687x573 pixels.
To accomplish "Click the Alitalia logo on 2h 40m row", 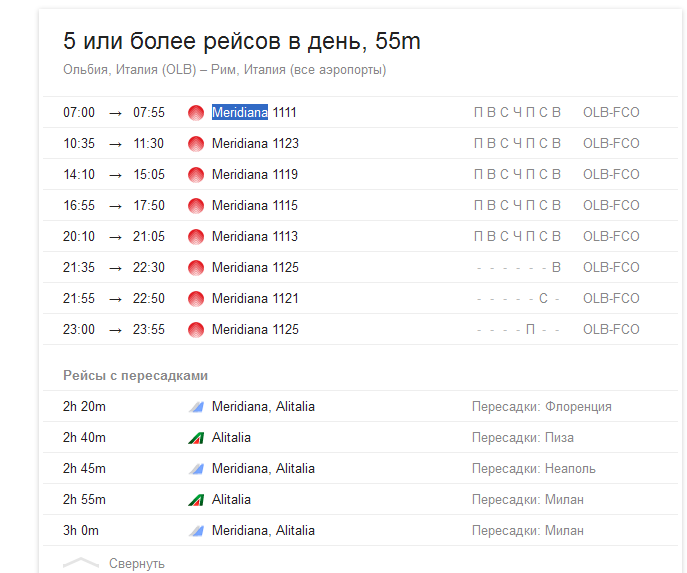I will [196, 438].
